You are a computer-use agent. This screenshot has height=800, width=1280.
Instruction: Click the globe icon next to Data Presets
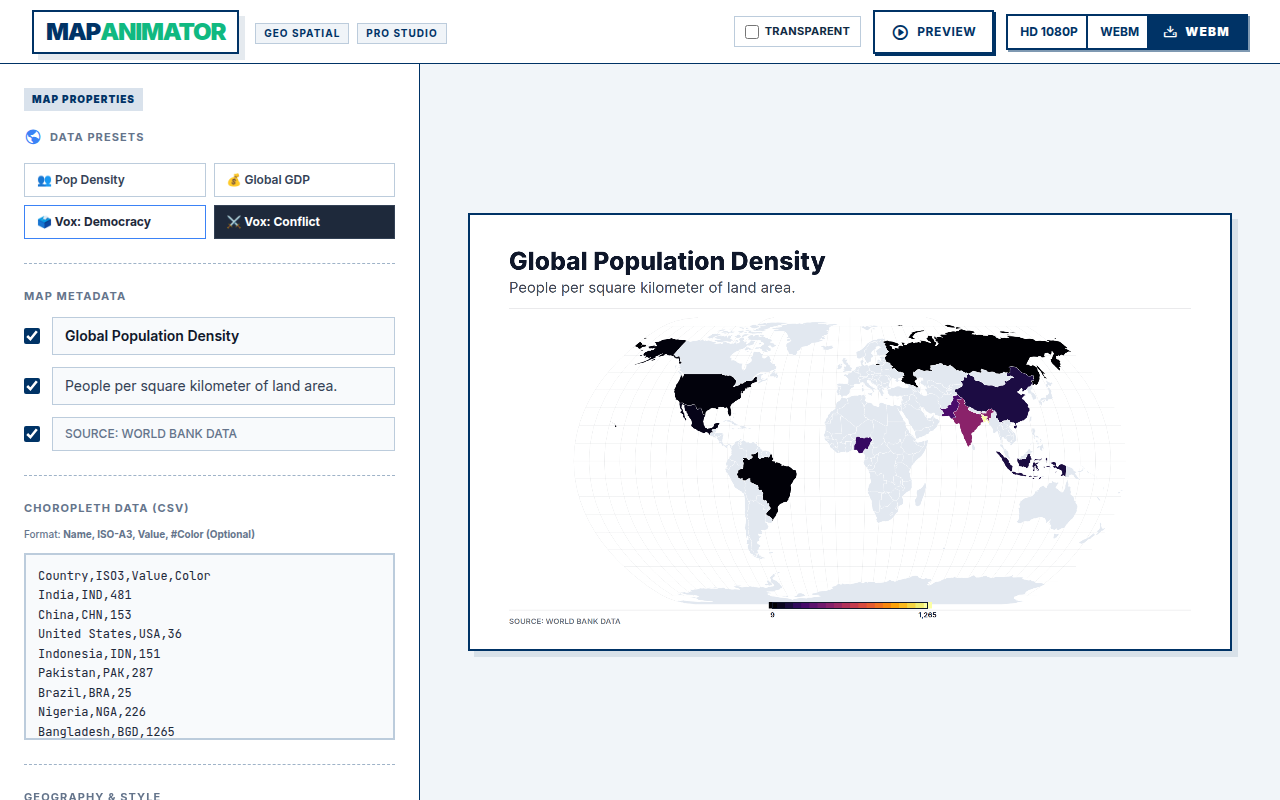33,137
